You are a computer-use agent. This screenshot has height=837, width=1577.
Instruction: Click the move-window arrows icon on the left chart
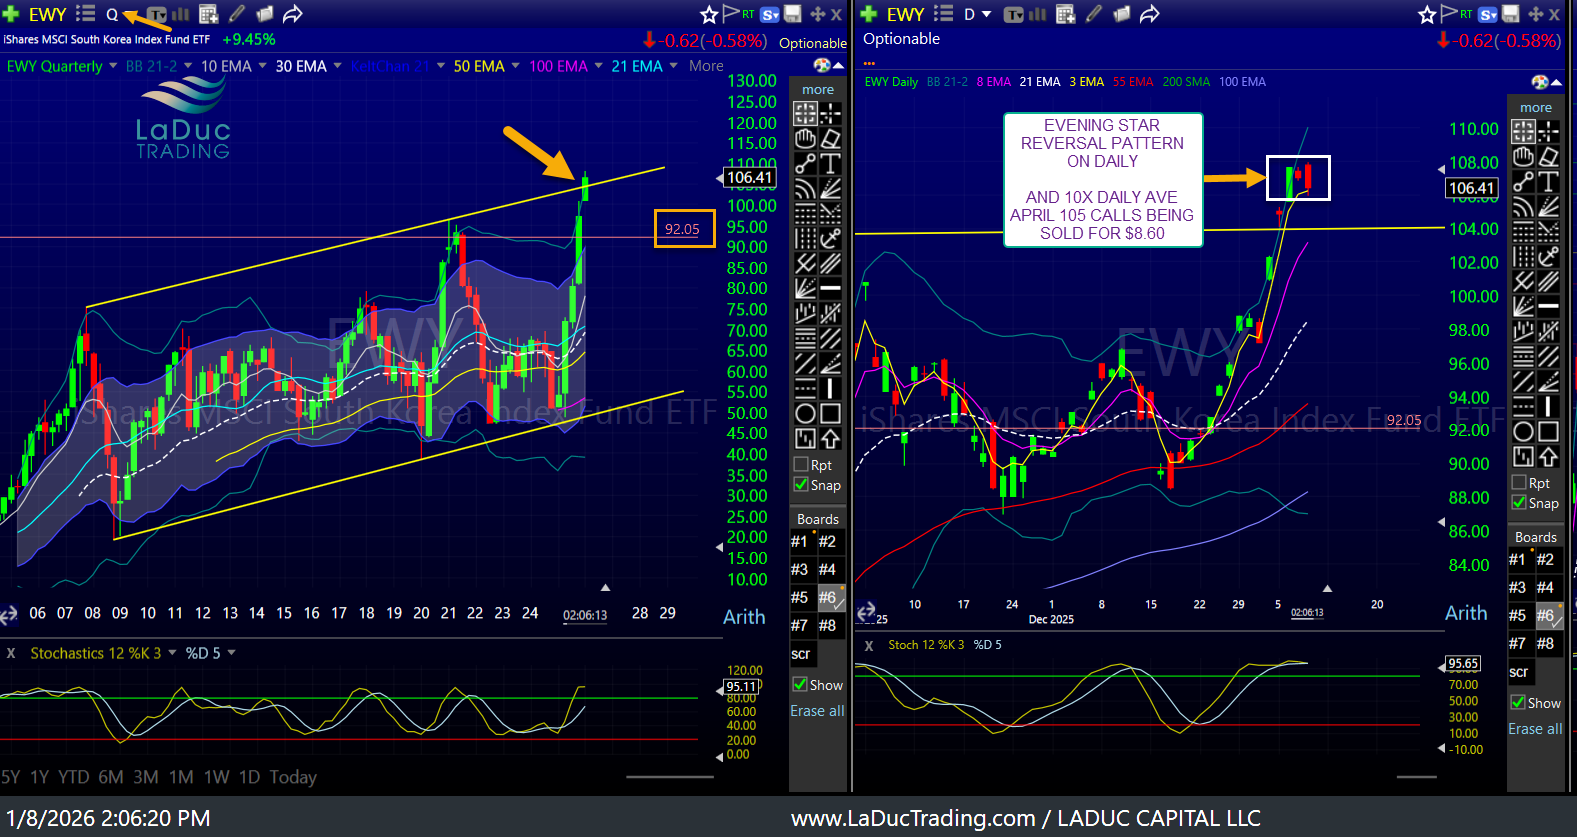pyautogui.click(x=817, y=14)
